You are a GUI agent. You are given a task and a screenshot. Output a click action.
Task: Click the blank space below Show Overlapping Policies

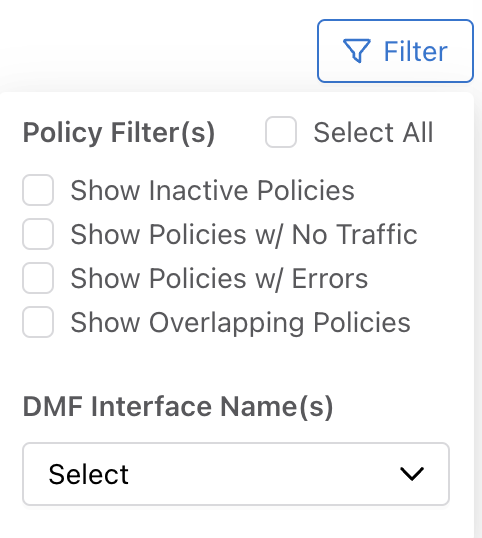237,365
